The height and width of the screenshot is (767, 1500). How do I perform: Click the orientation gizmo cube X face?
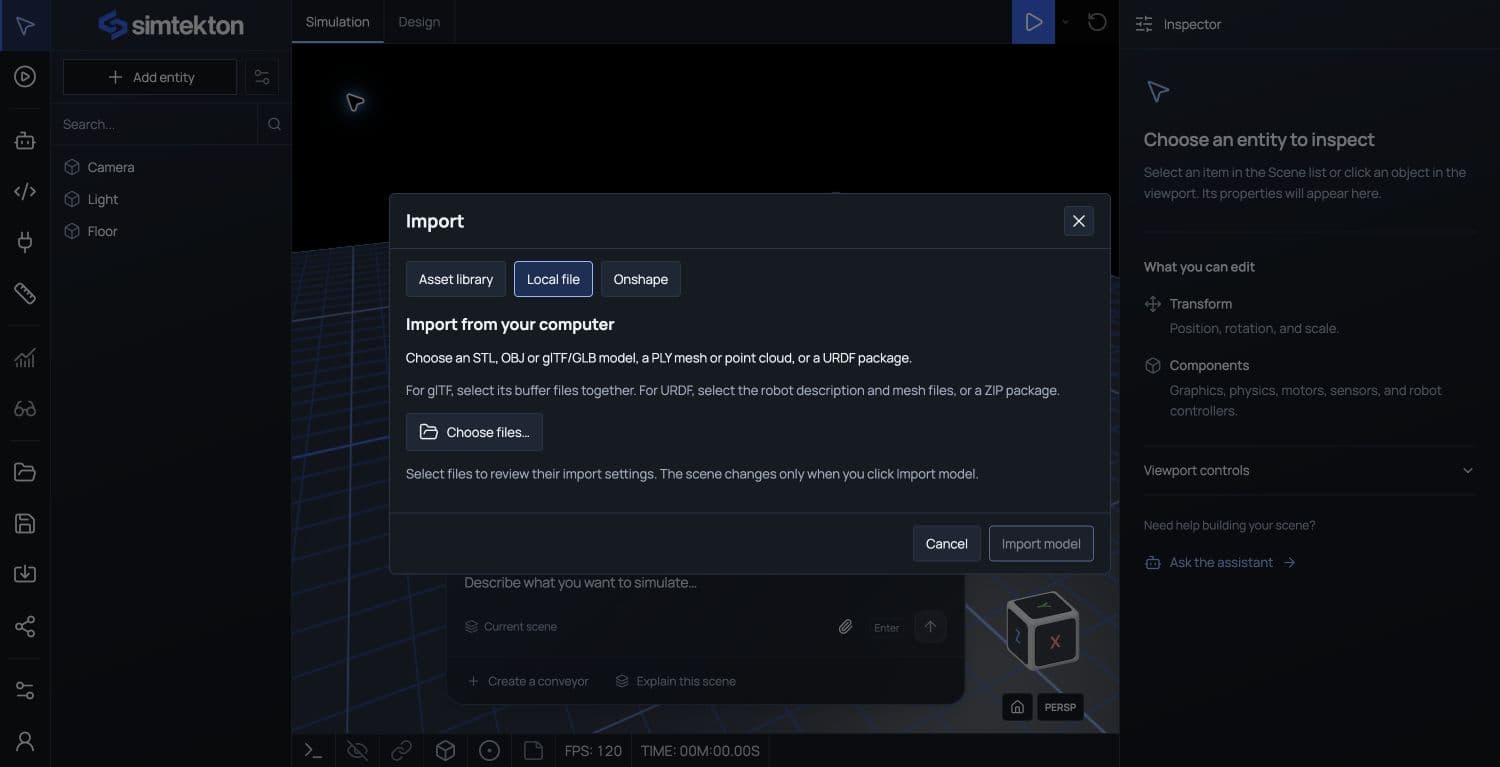click(x=1055, y=643)
